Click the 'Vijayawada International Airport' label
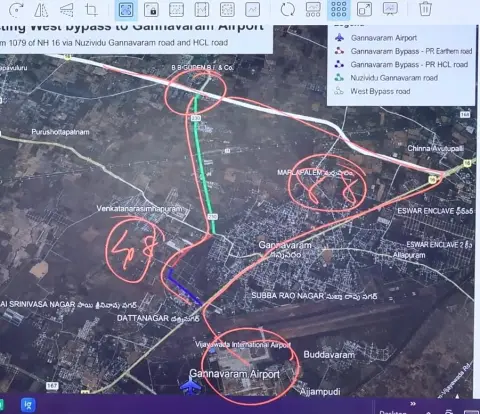Image resolution: width=480 pixels, height=414 pixels. tap(243, 344)
